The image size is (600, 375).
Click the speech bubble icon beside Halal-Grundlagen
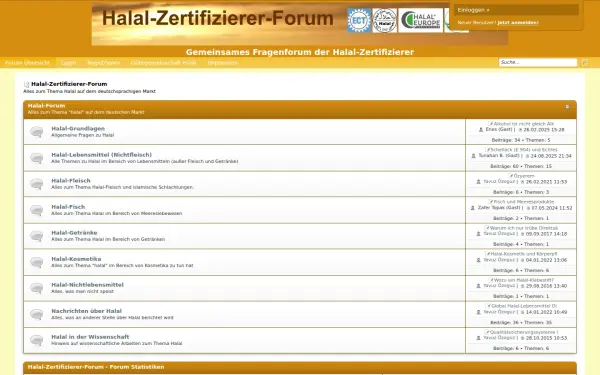click(x=37, y=132)
